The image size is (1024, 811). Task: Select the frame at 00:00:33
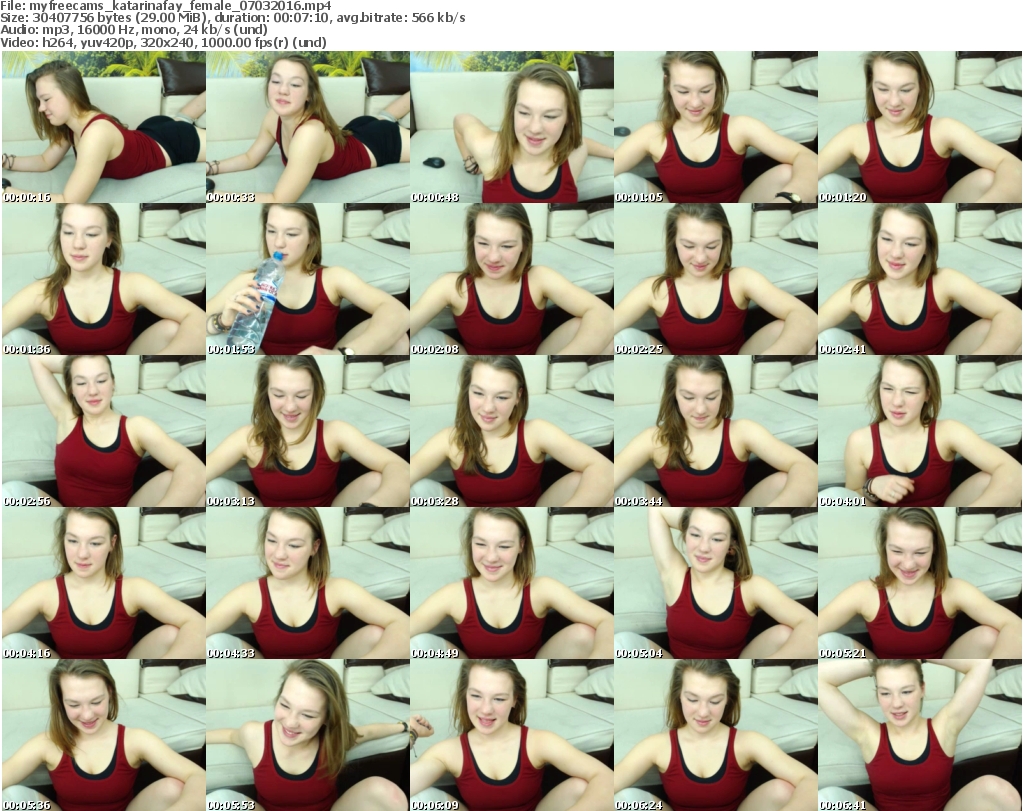pyautogui.click(x=307, y=127)
